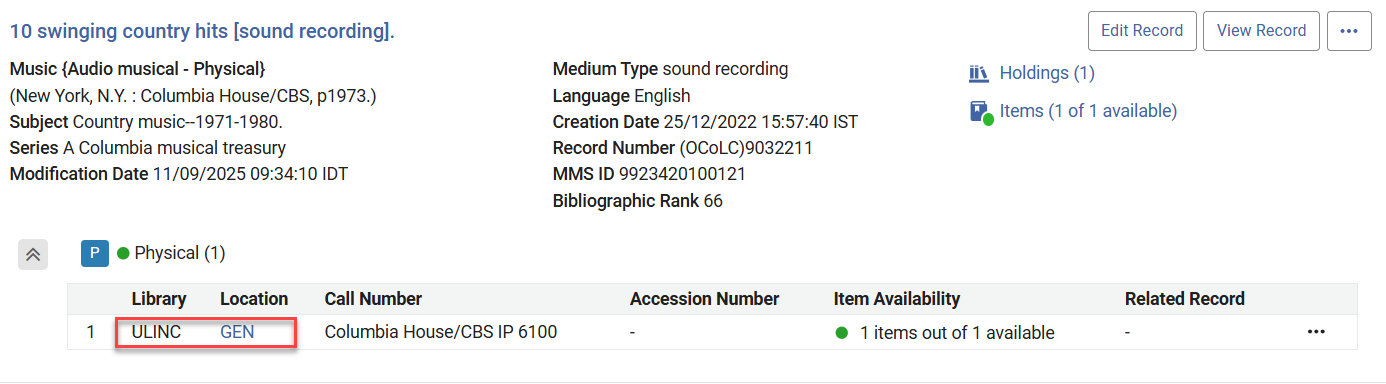Click the green dot beside Physical
This screenshot has height=384, width=1386.
pos(123,254)
